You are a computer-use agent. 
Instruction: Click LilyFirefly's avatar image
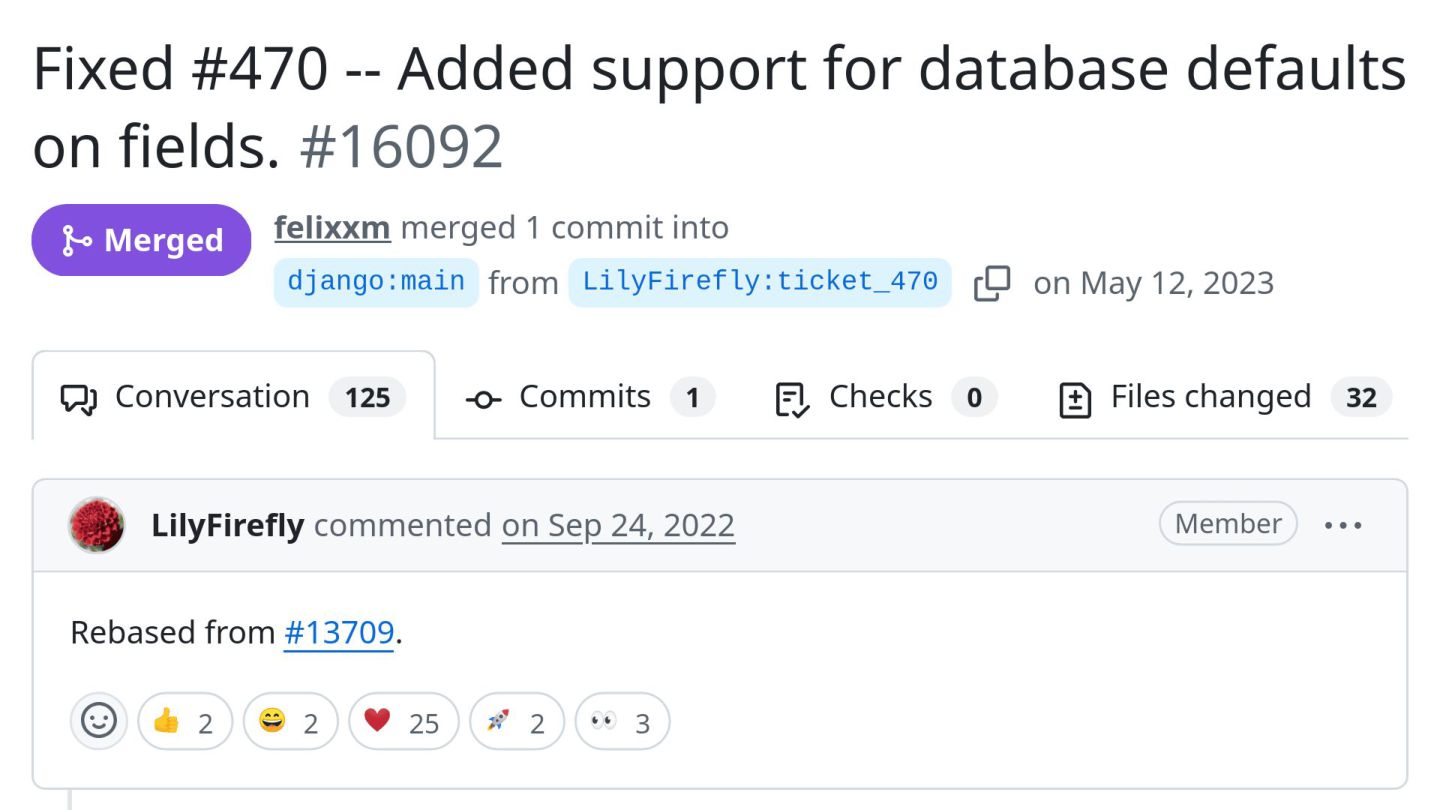pos(97,525)
